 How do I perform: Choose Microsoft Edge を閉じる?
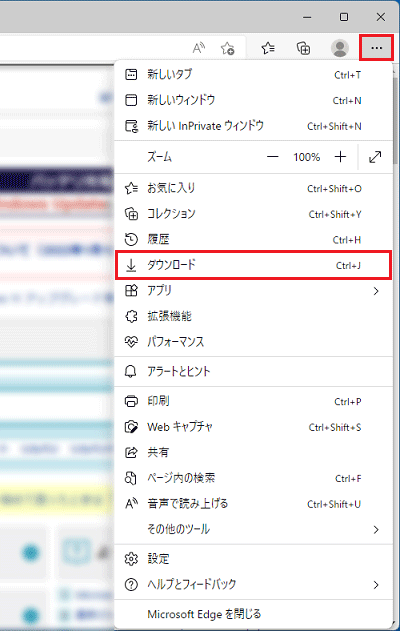(x=254, y=615)
